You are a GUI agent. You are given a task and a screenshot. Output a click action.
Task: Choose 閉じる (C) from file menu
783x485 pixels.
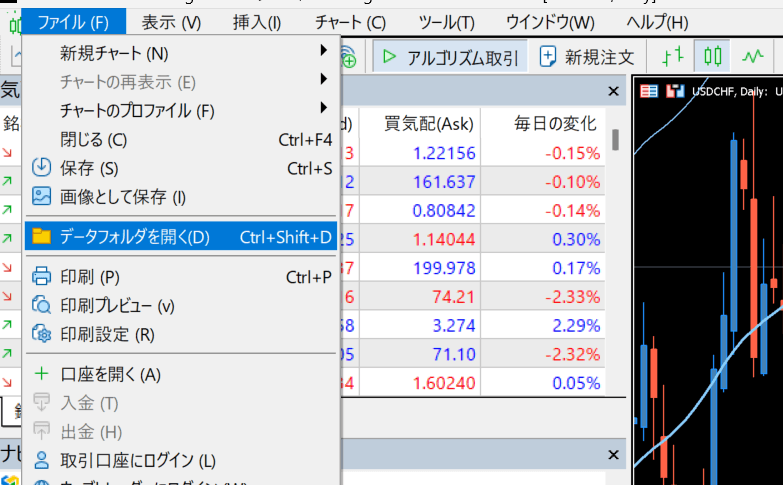tap(181, 139)
